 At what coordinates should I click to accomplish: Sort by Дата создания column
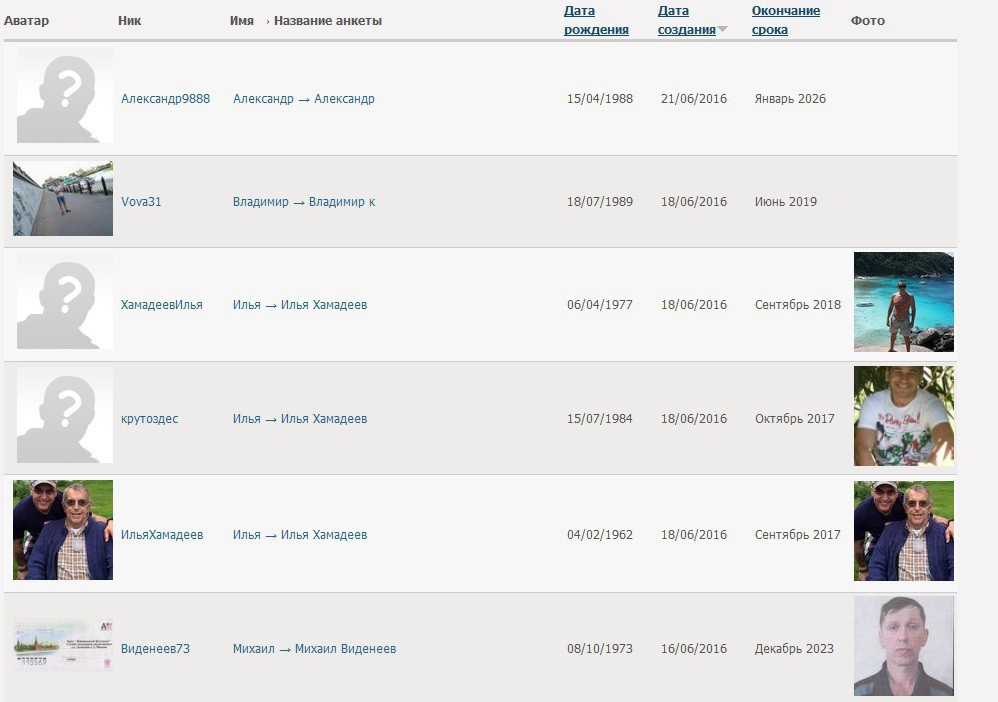pos(686,20)
